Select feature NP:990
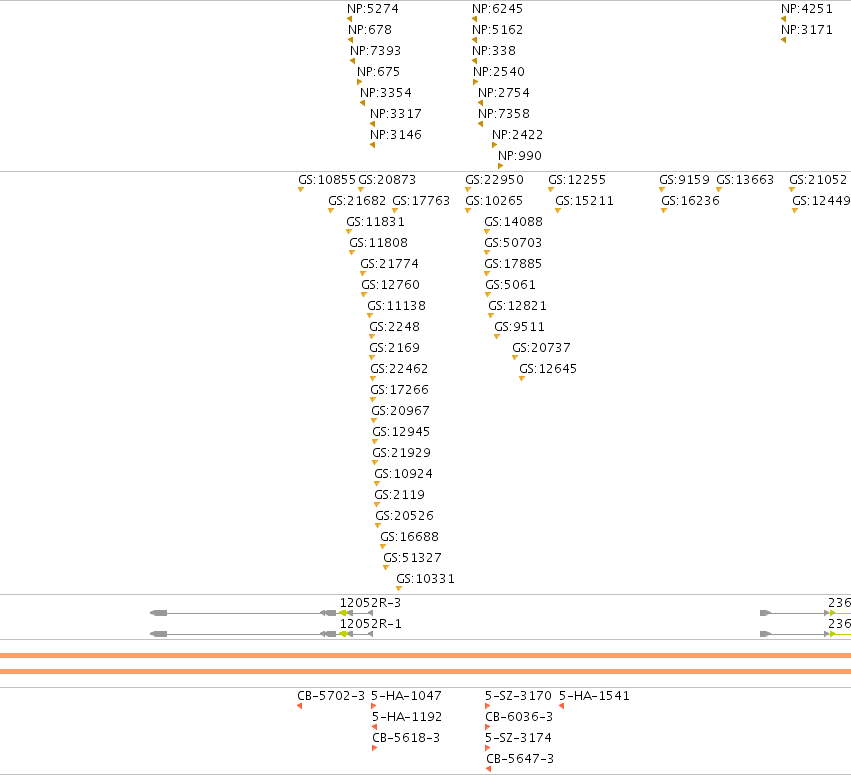851x775 pixels. pos(520,156)
